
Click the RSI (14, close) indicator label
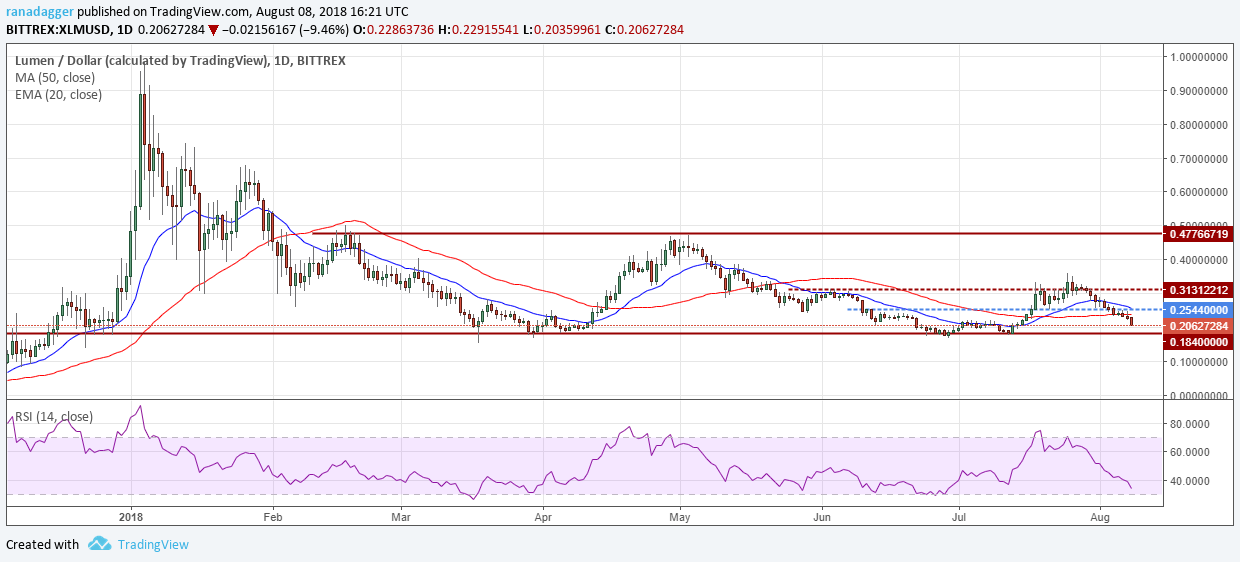(x=52, y=417)
